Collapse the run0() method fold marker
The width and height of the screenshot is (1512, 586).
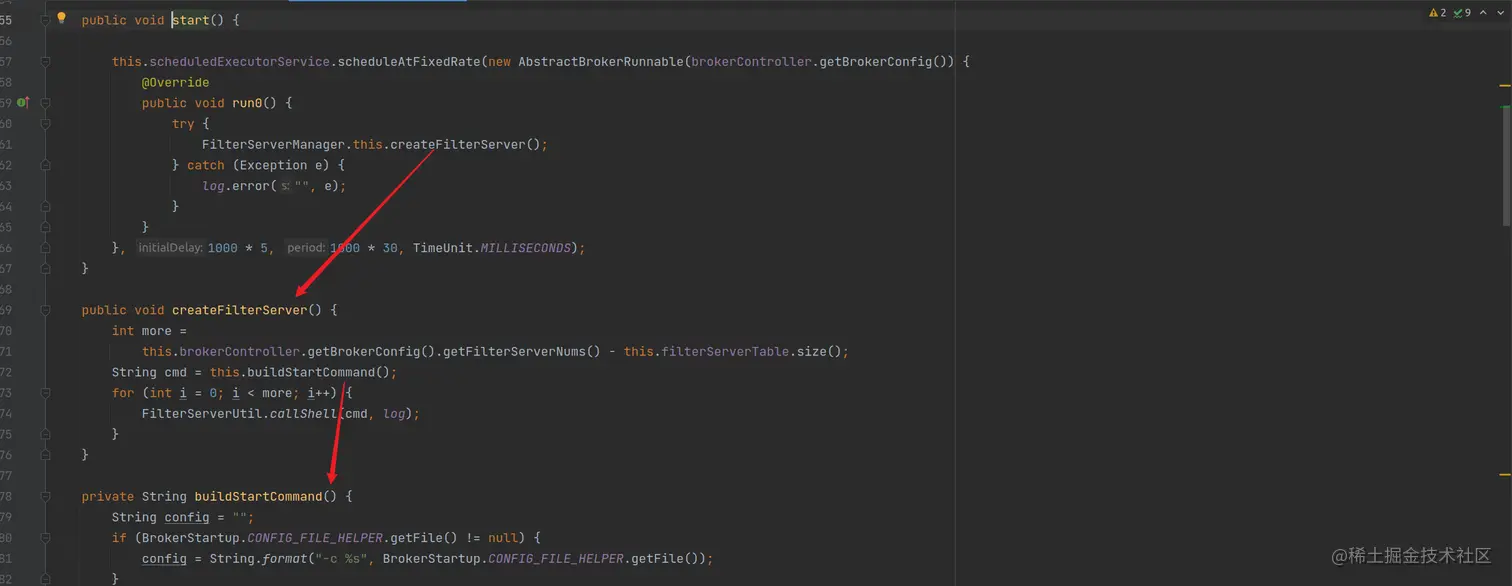point(45,103)
